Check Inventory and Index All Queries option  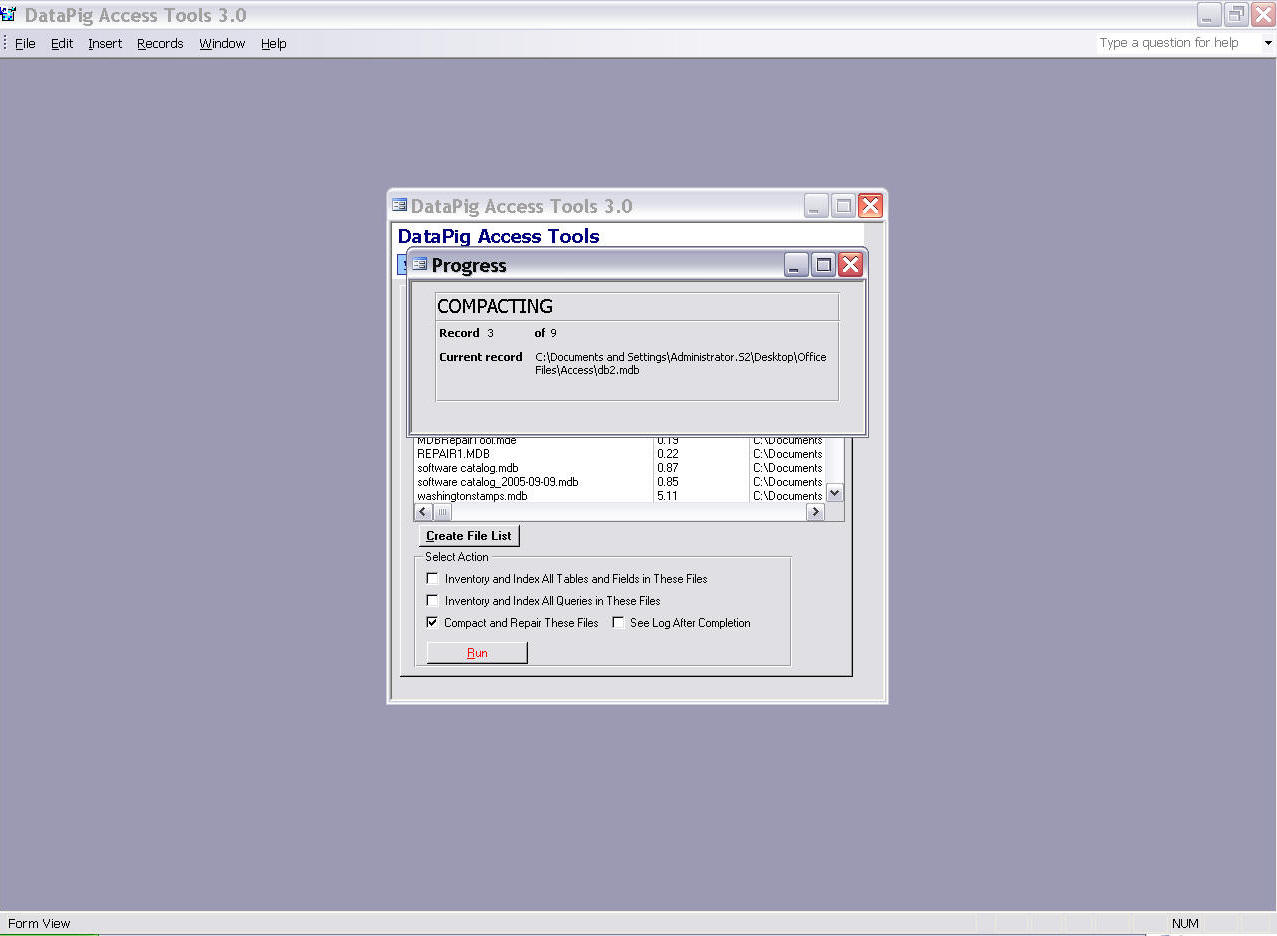pos(432,601)
